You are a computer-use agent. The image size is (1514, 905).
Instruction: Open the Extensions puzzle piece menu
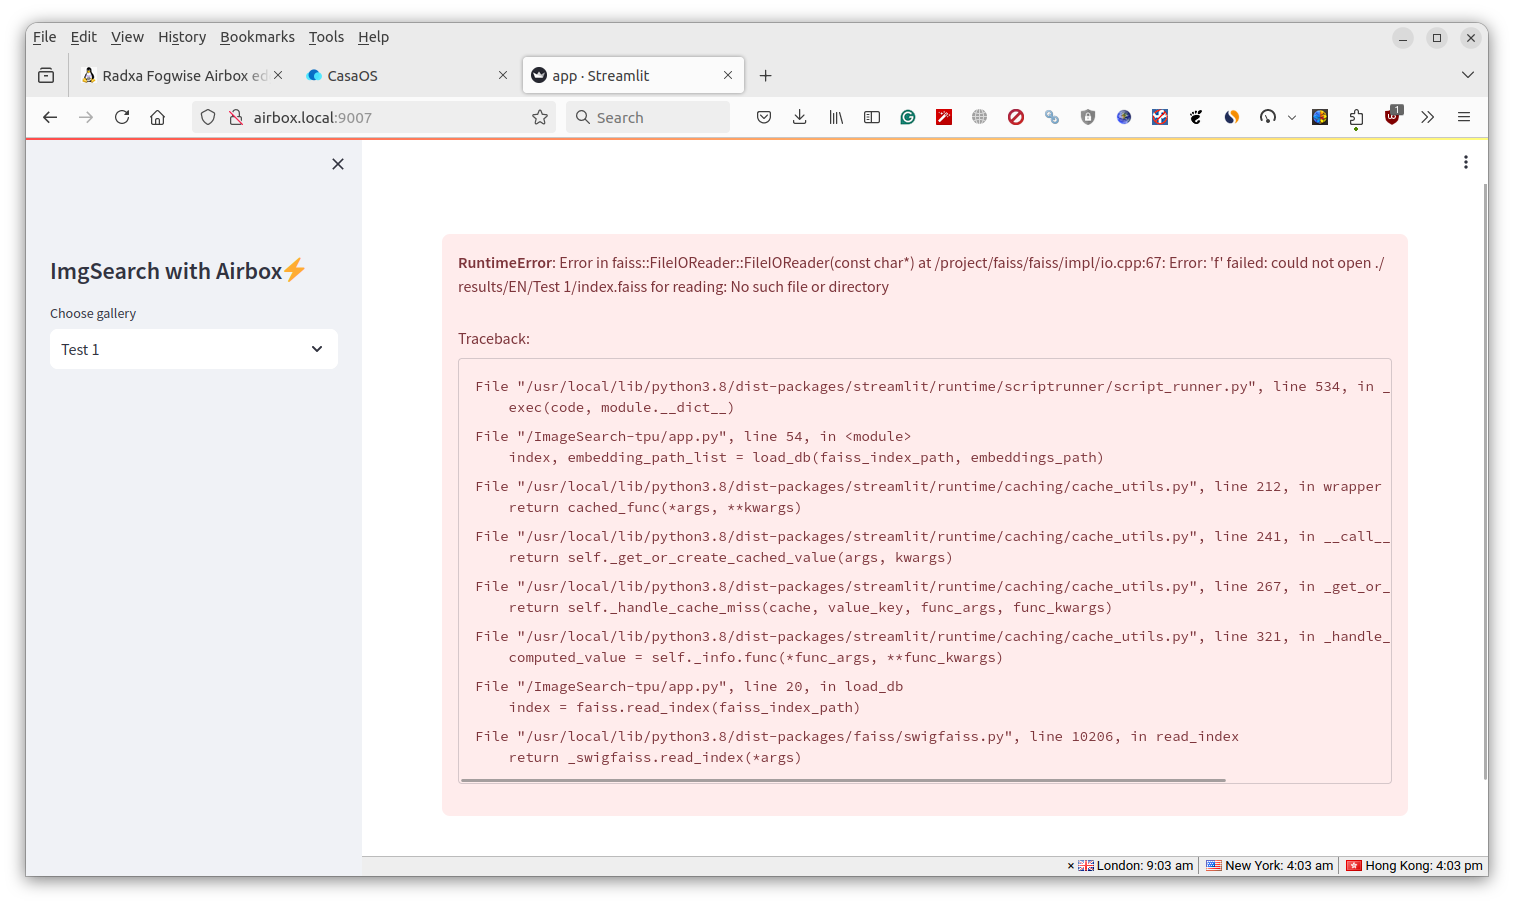coord(1356,117)
